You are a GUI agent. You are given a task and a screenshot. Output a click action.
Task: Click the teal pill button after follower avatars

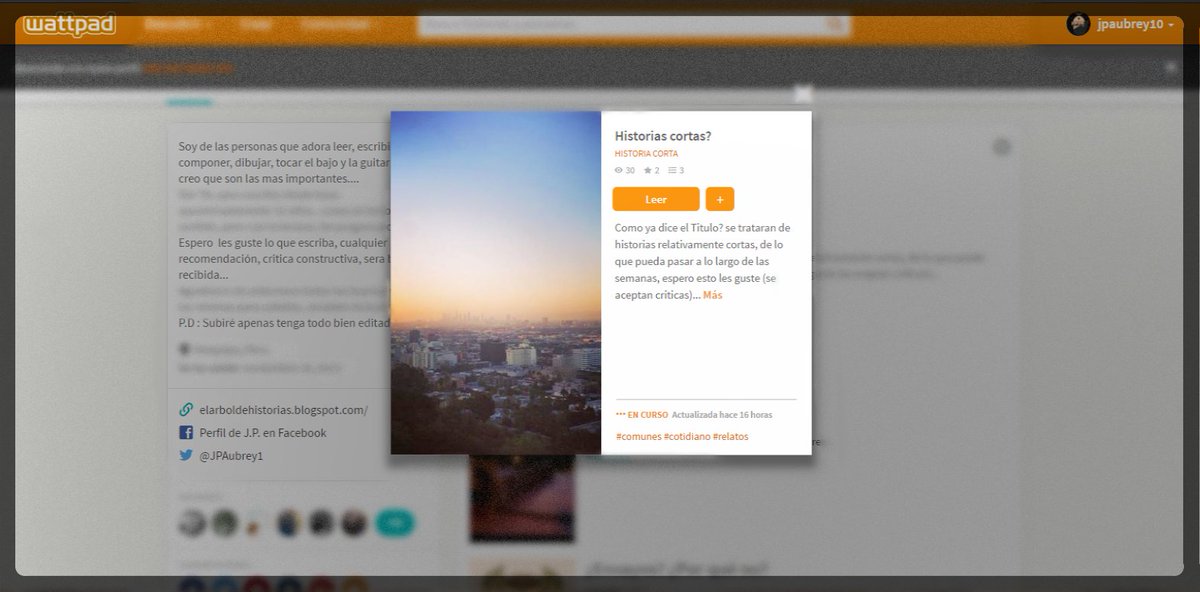tap(394, 521)
